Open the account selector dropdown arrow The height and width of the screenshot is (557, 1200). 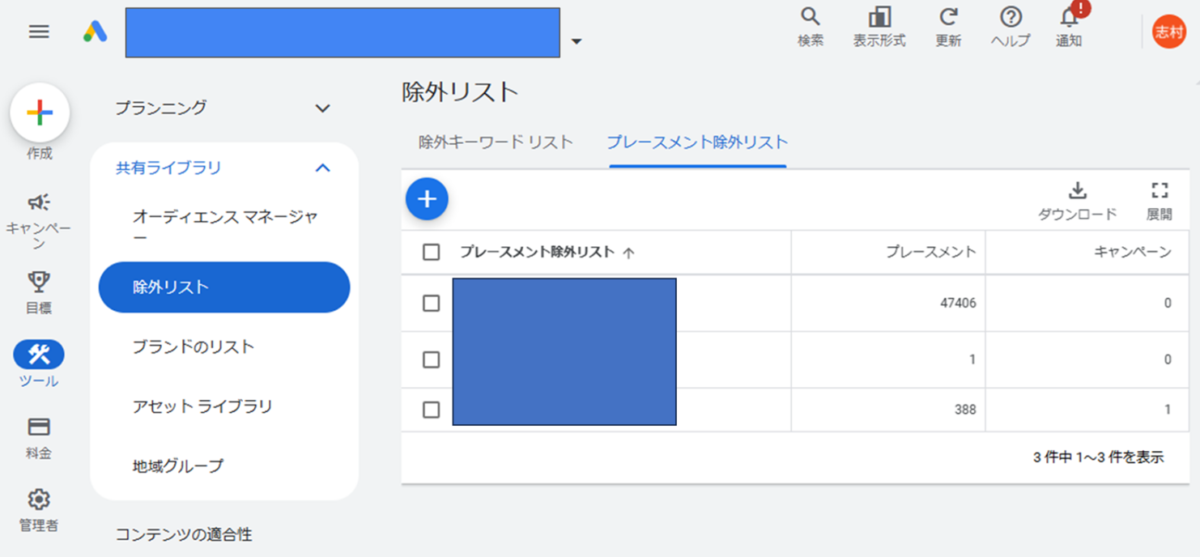(x=576, y=42)
